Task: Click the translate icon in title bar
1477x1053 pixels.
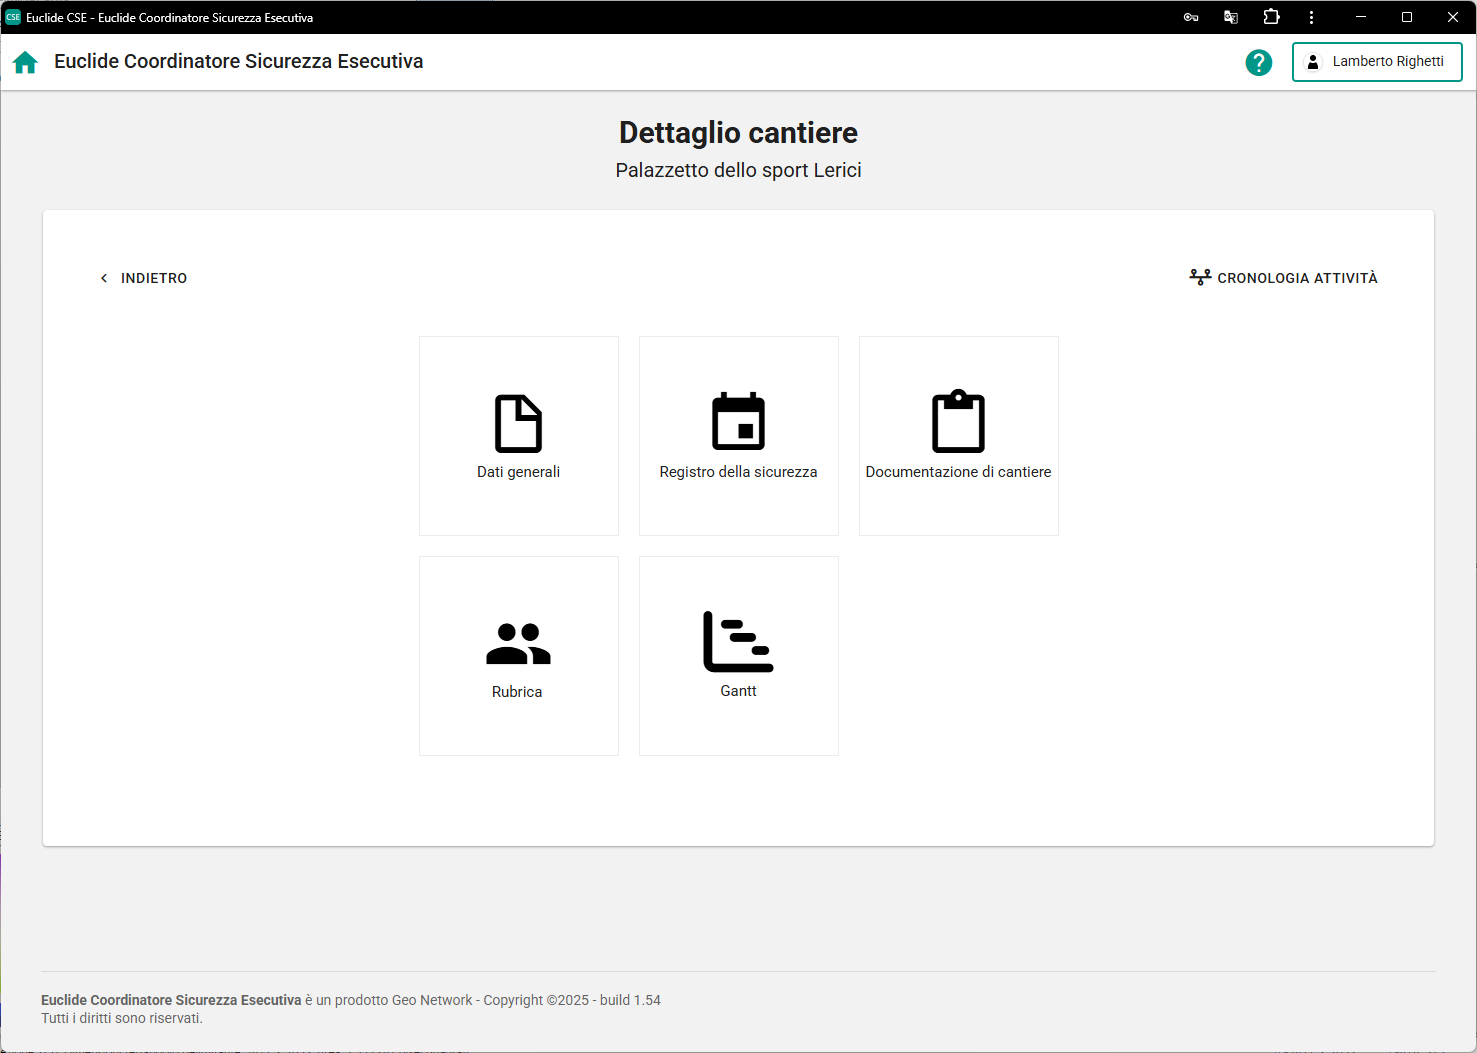Action: click(x=1231, y=17)
